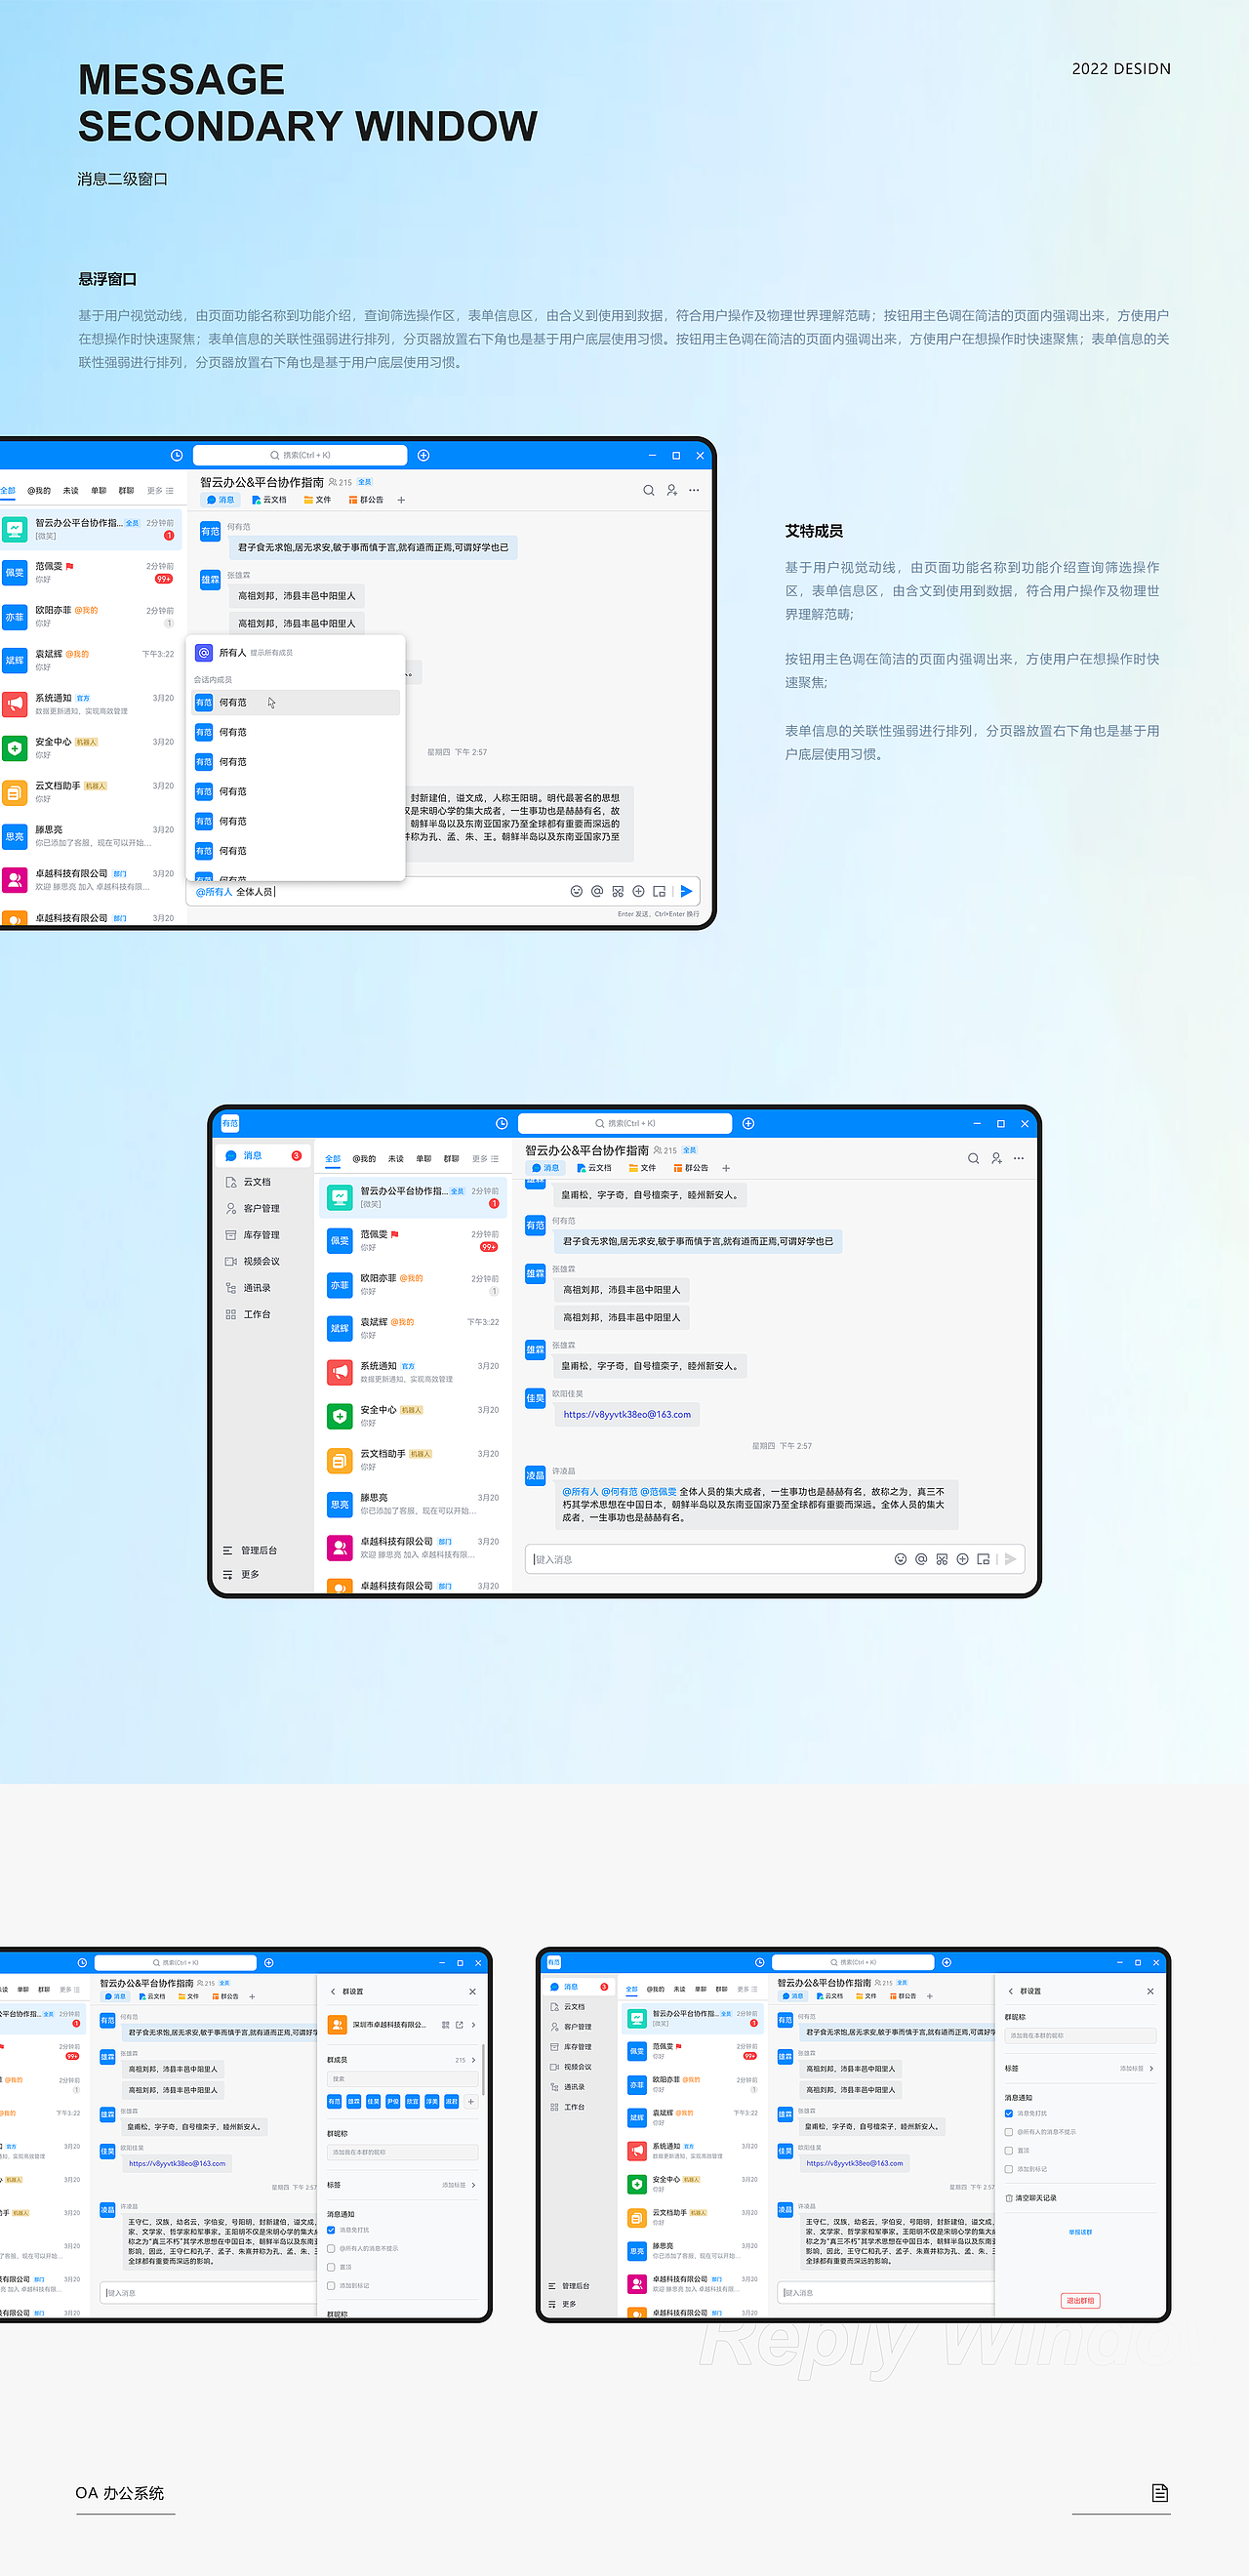Click the pop-out window icon in the middle window input
1249x2576 pixels.
coord(984,1559)
